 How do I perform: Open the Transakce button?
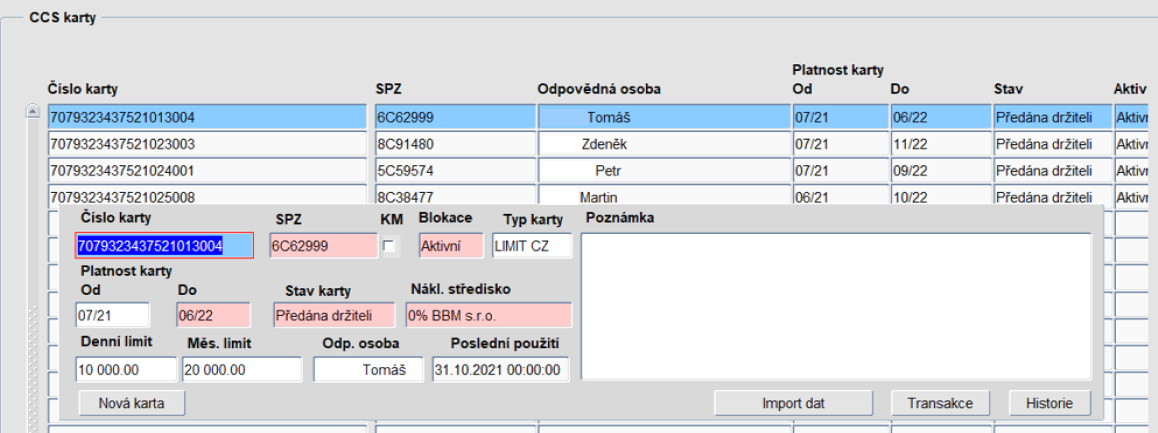(x=941, y=403)
